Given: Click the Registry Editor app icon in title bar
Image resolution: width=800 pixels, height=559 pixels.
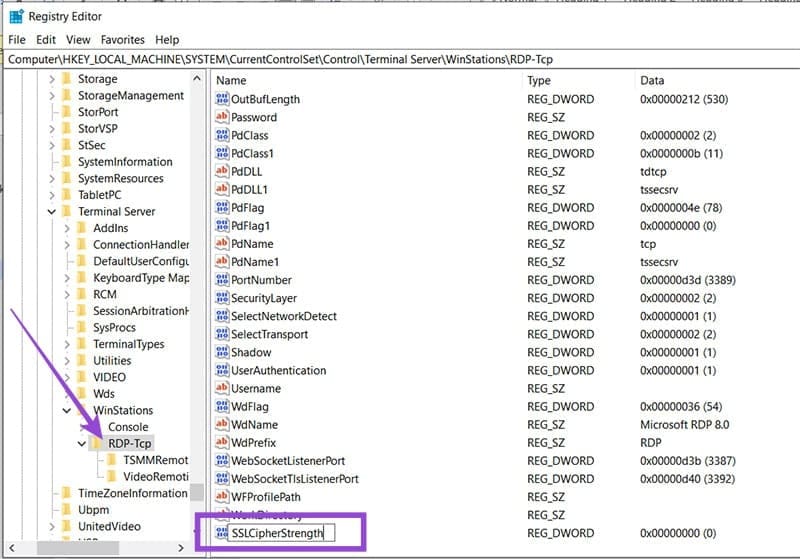Looking at the screenshot, I should click(x=16, y=16).
